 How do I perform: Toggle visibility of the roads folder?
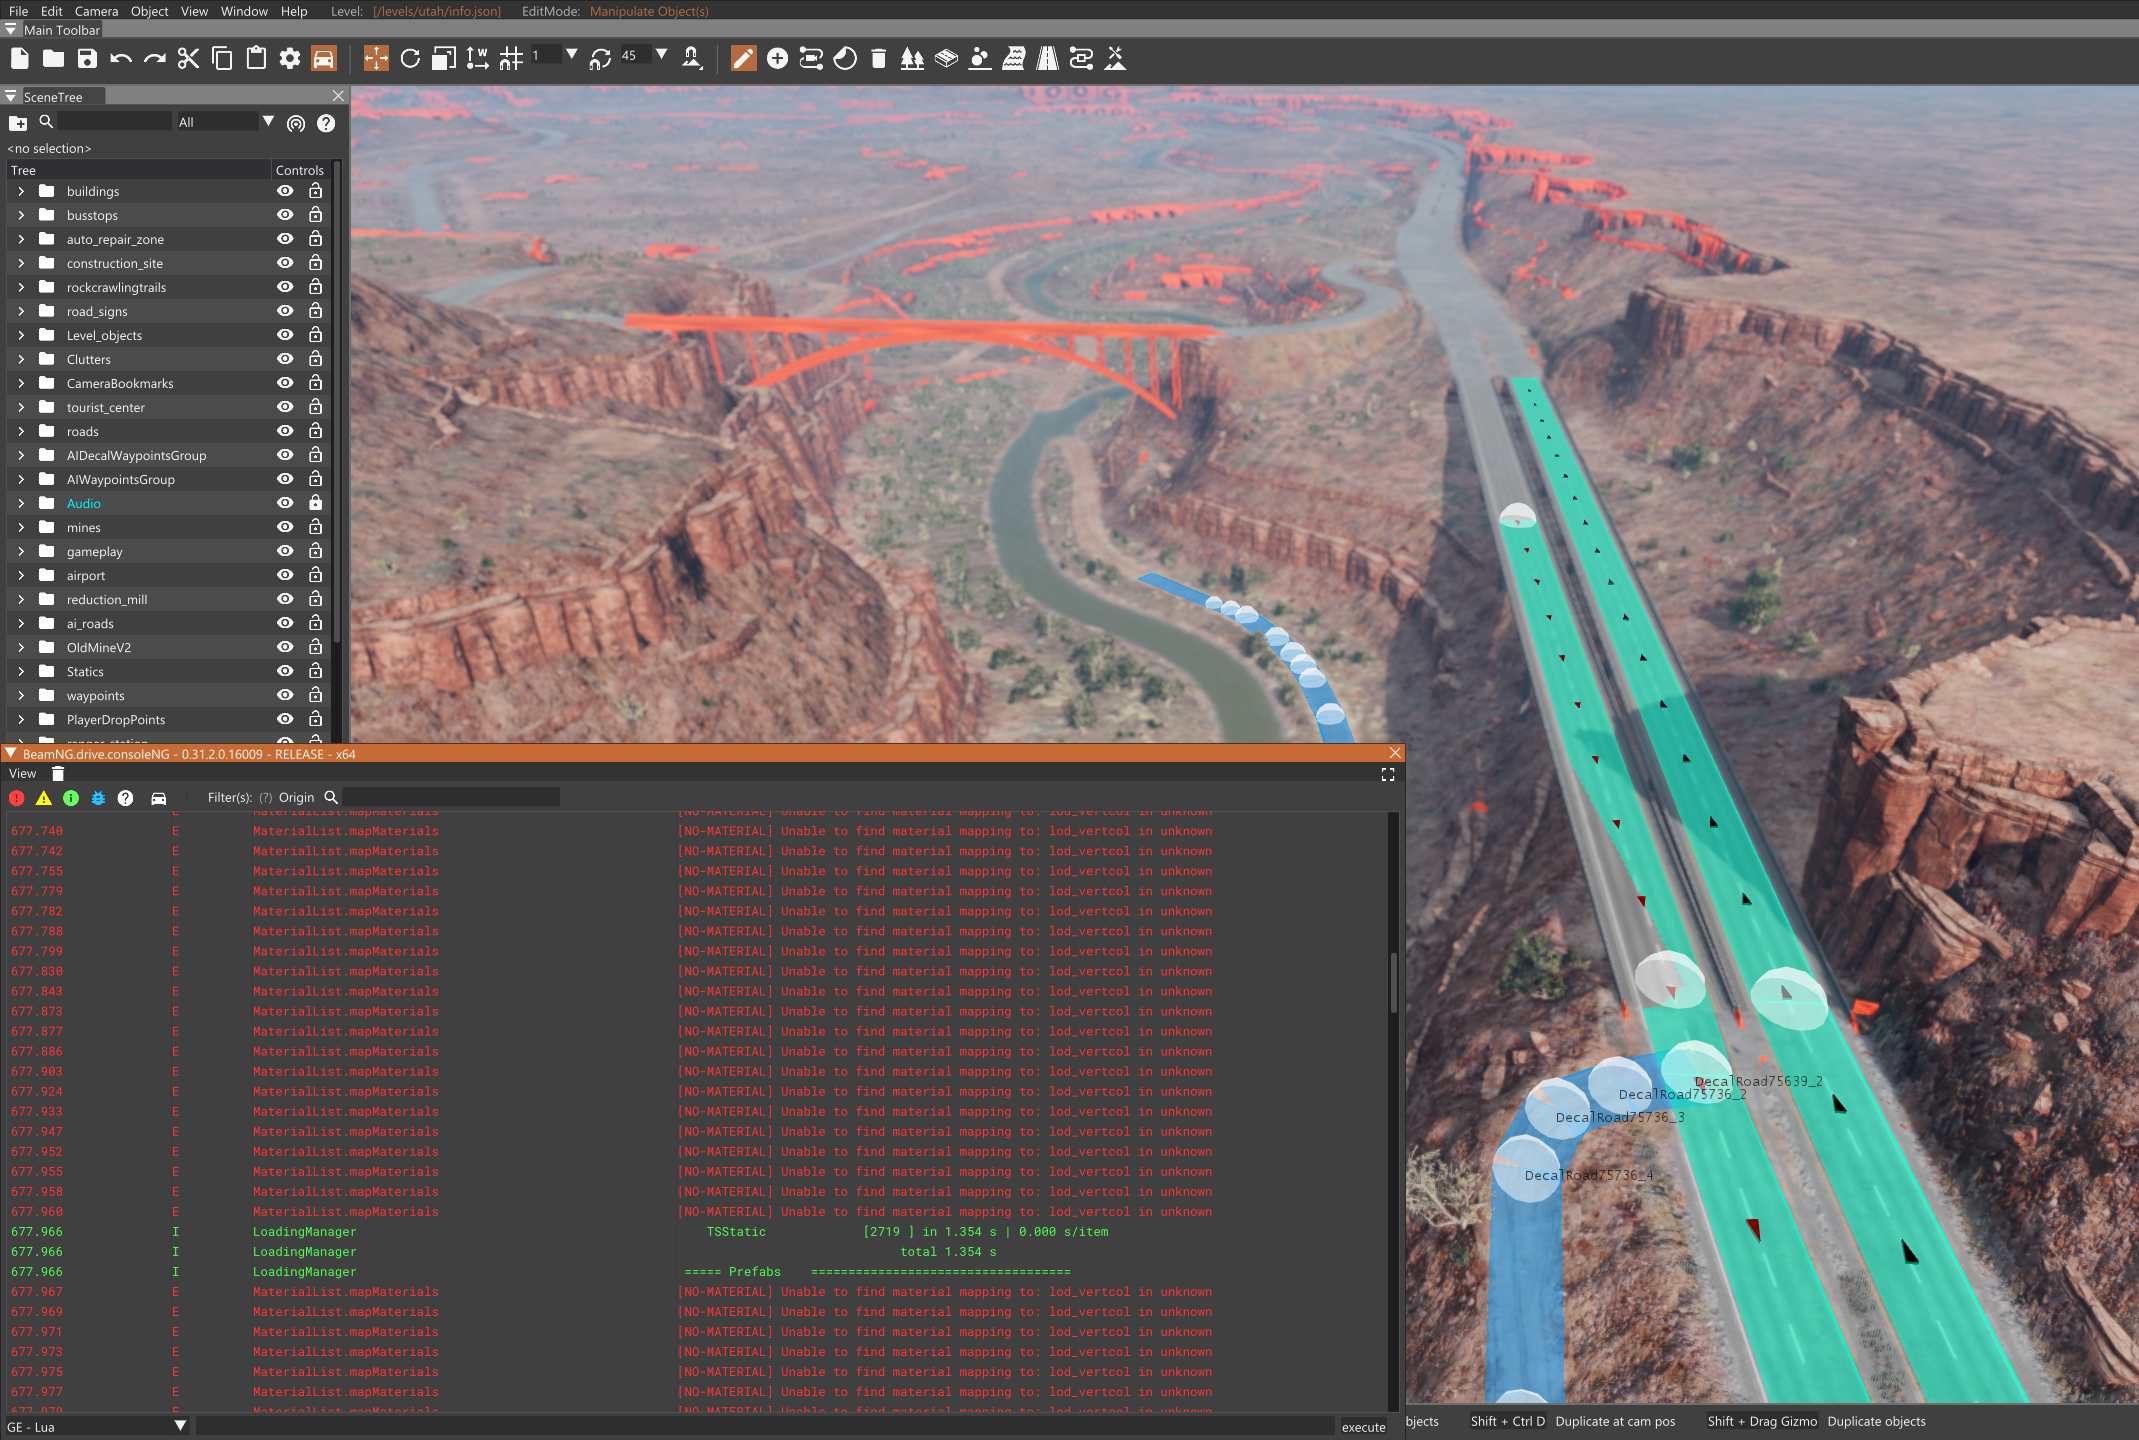tap(285, 431)
